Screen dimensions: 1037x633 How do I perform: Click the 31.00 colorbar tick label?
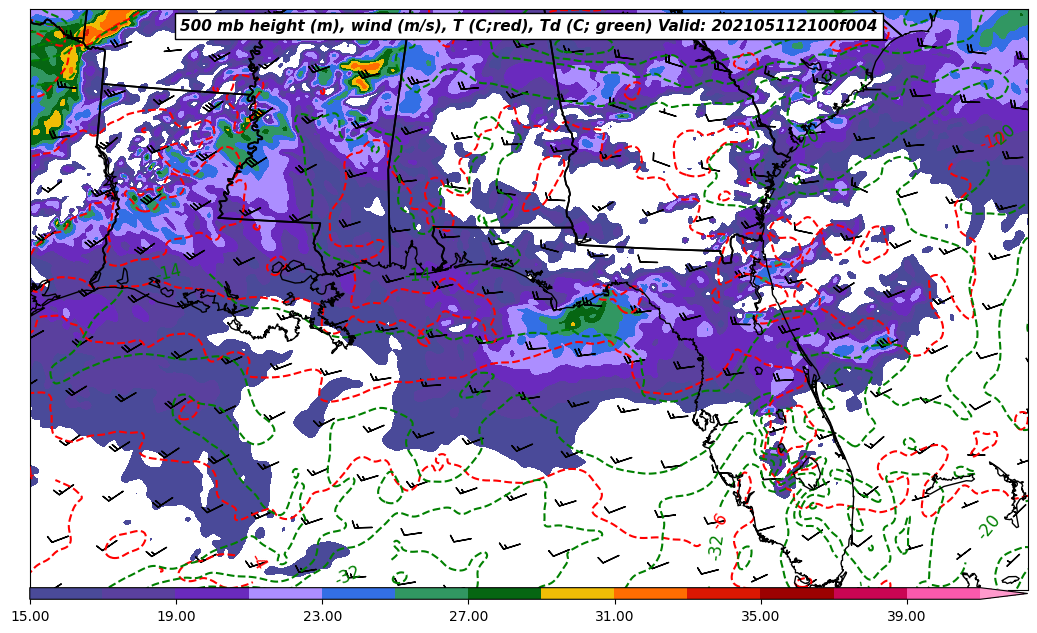pos(614,616)
